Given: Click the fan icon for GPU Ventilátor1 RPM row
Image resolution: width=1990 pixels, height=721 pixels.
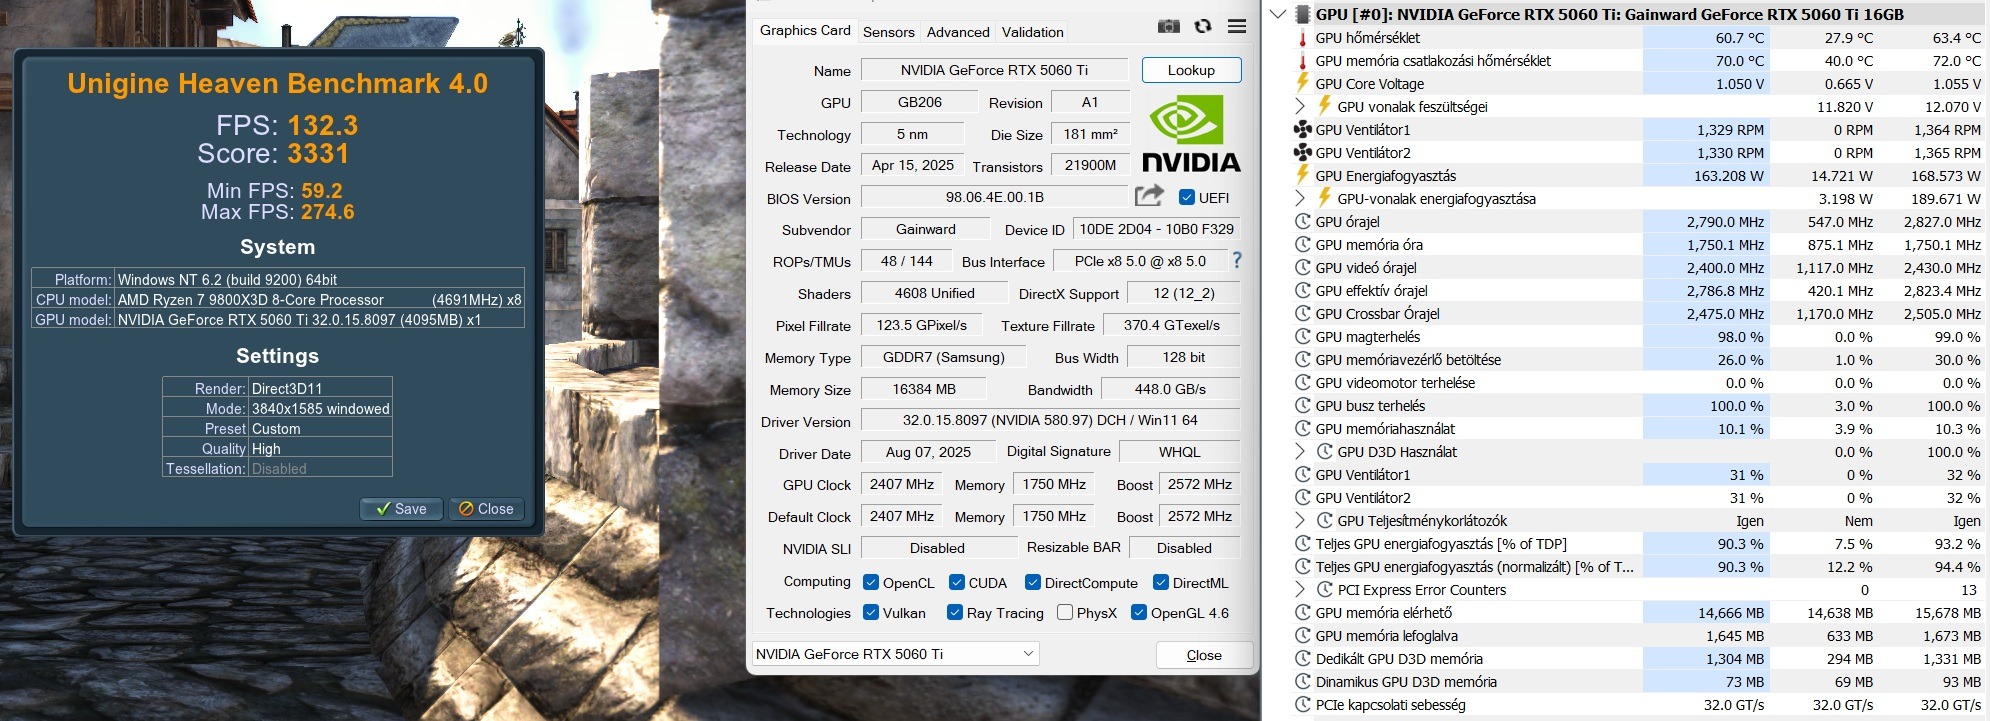Looking at the screenshot, I should coord(1302,130).
